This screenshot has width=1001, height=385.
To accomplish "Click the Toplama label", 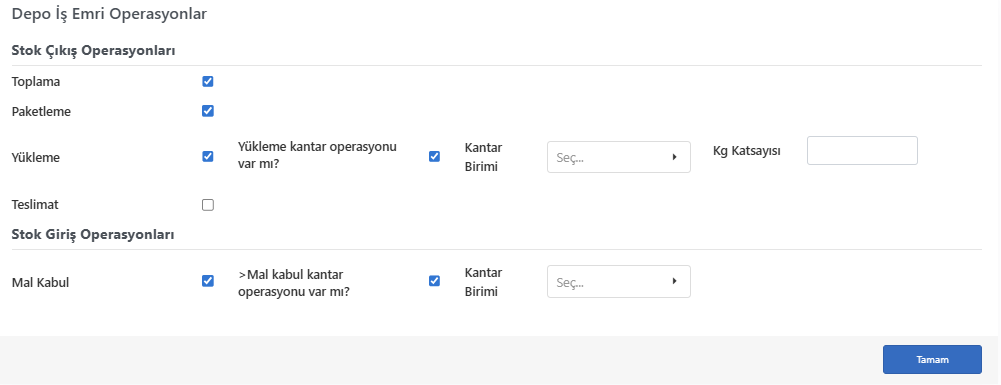I will pyautogui.click(x=36, y=82).
